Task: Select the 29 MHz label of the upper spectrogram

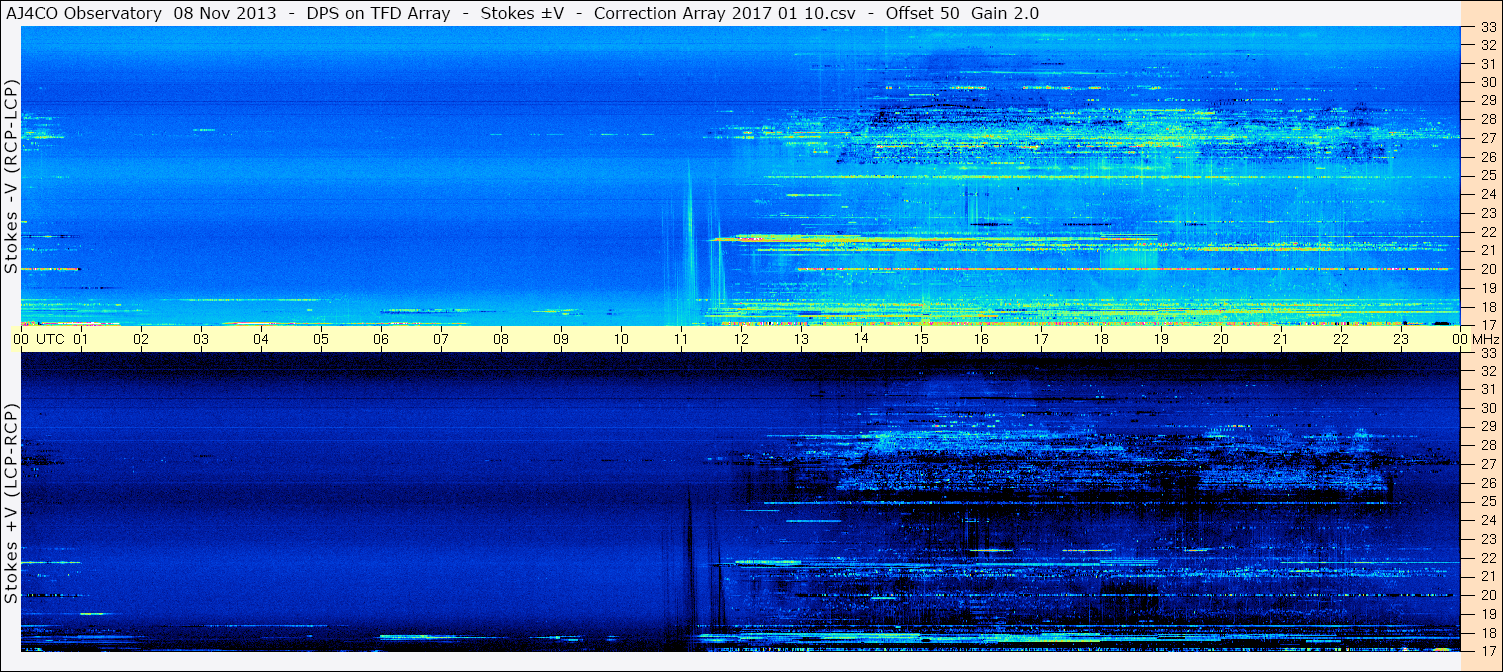Action: pos(1487,101)
